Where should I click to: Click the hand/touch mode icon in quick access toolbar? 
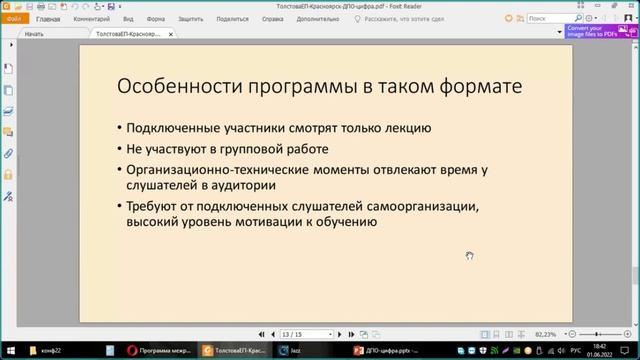pos(98,7)
